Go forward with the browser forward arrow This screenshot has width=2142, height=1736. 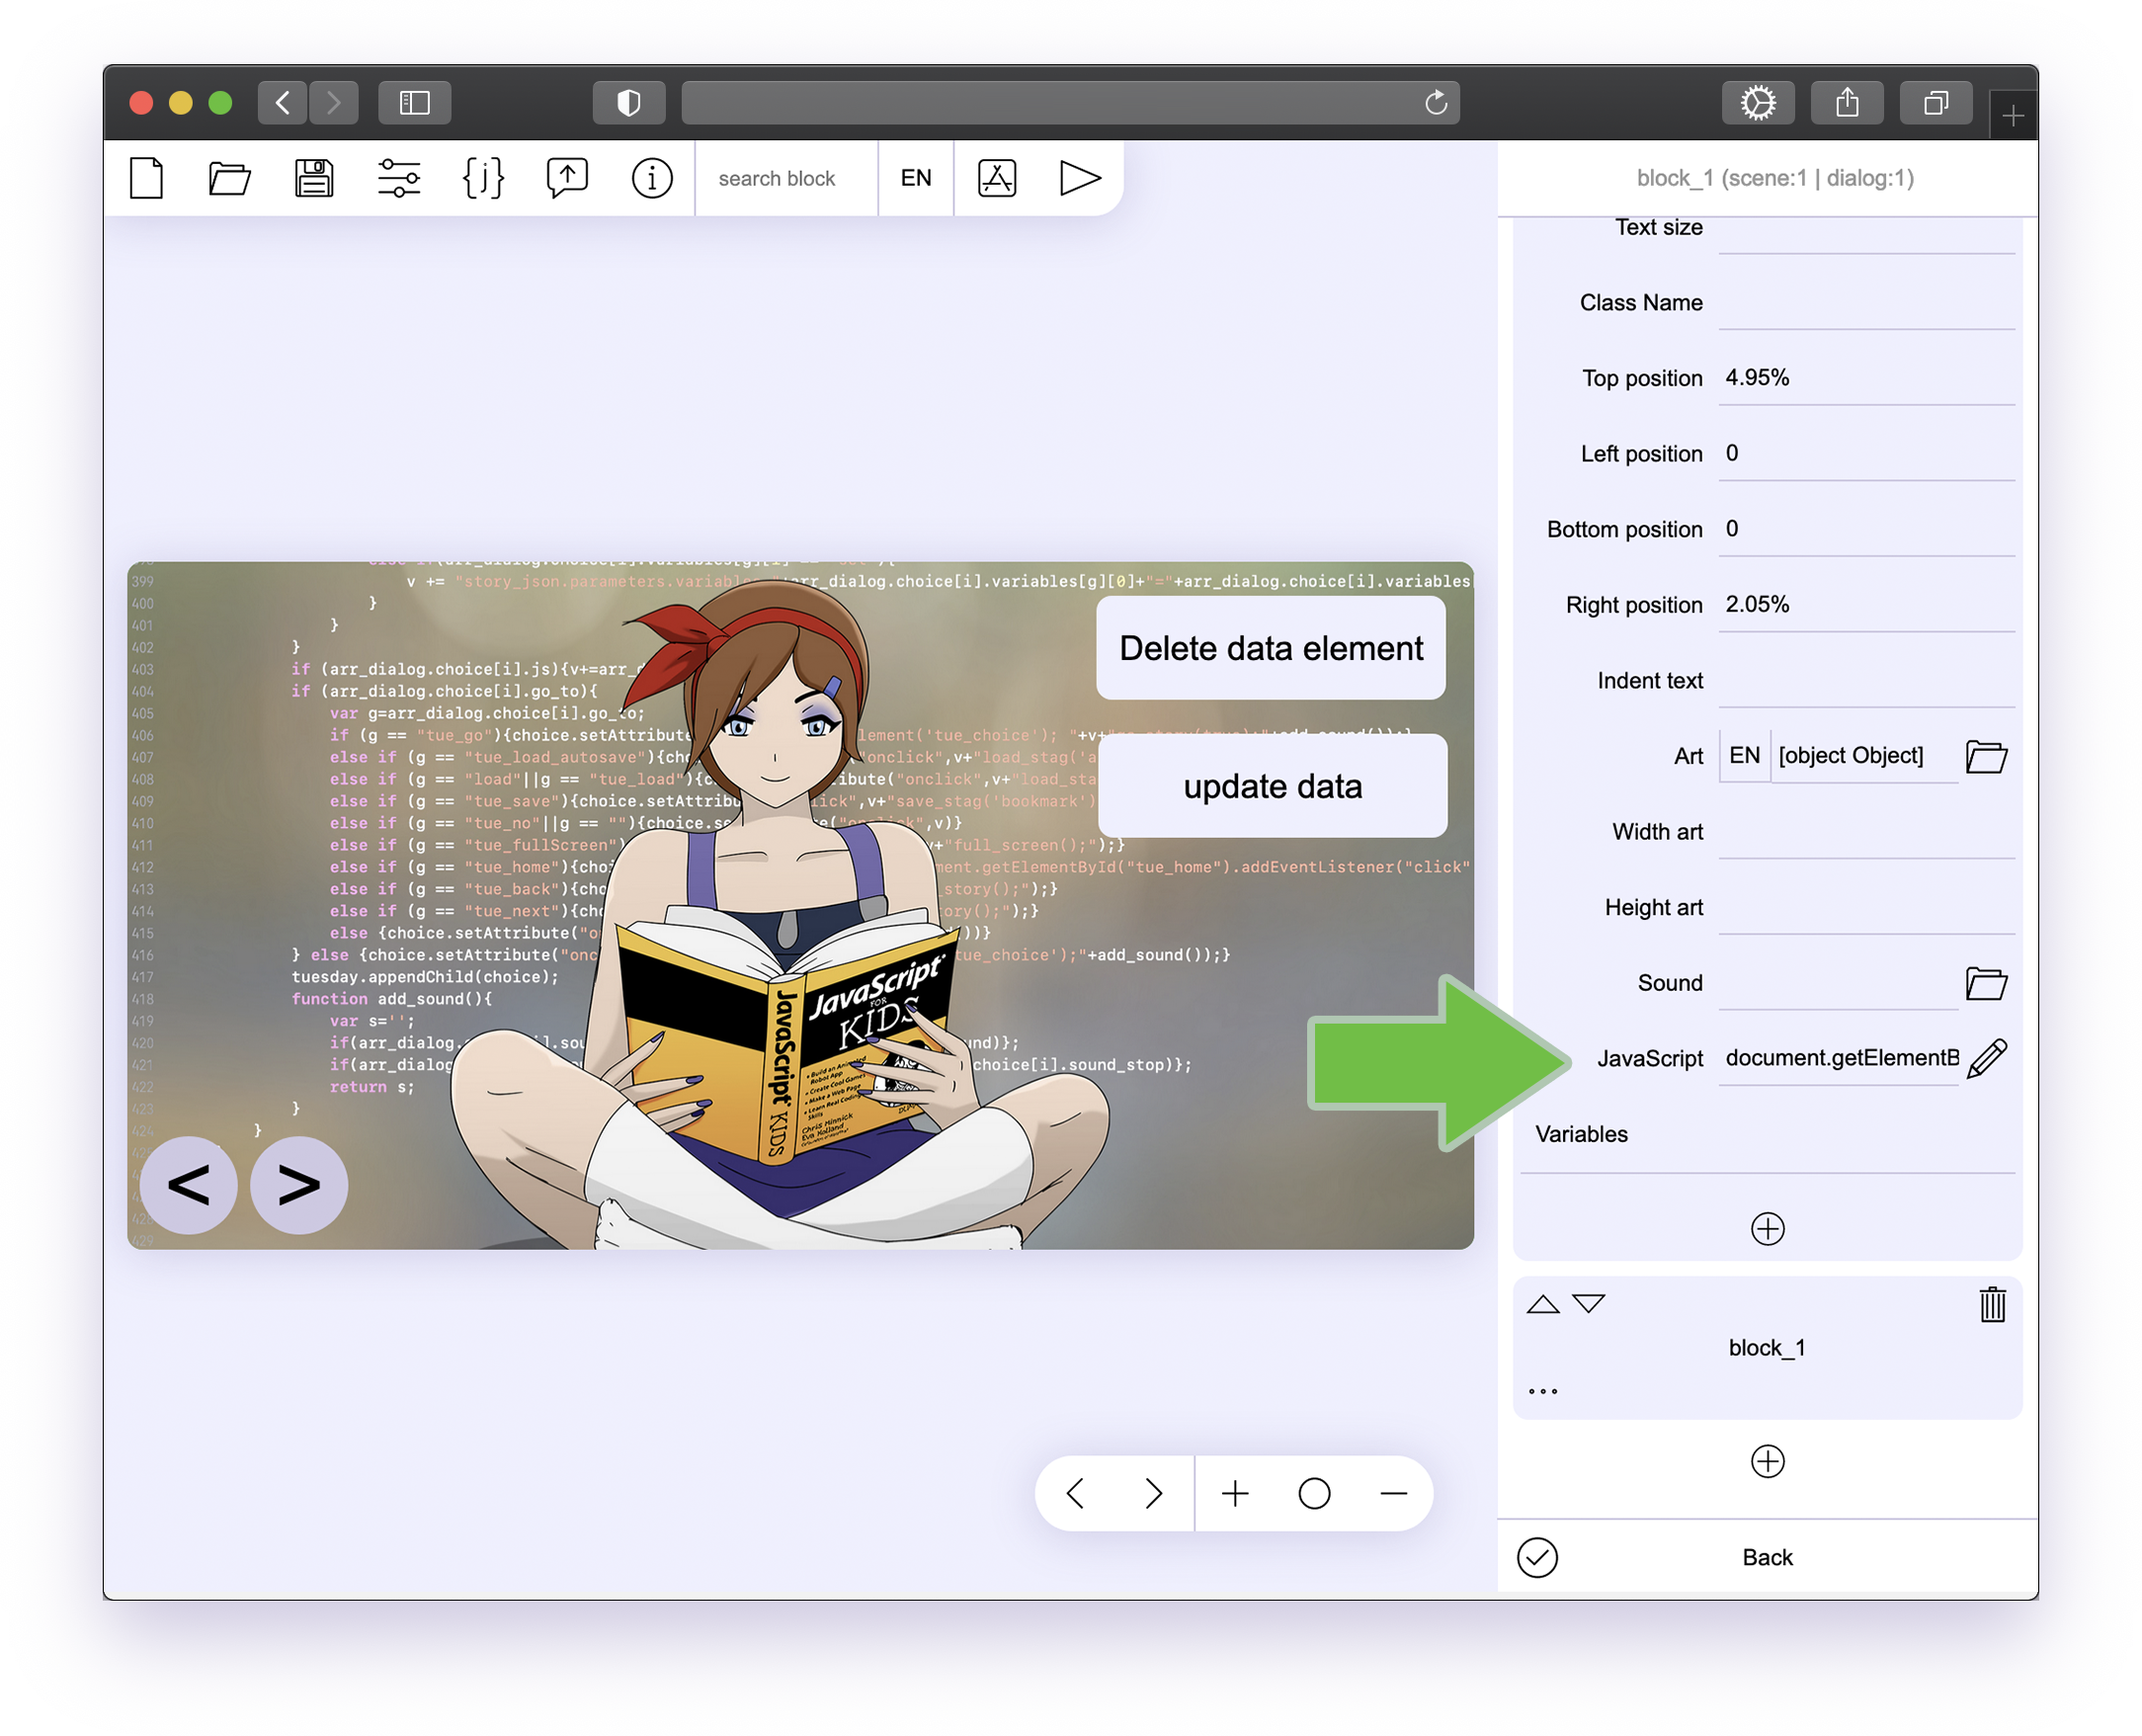coord(333,103)
